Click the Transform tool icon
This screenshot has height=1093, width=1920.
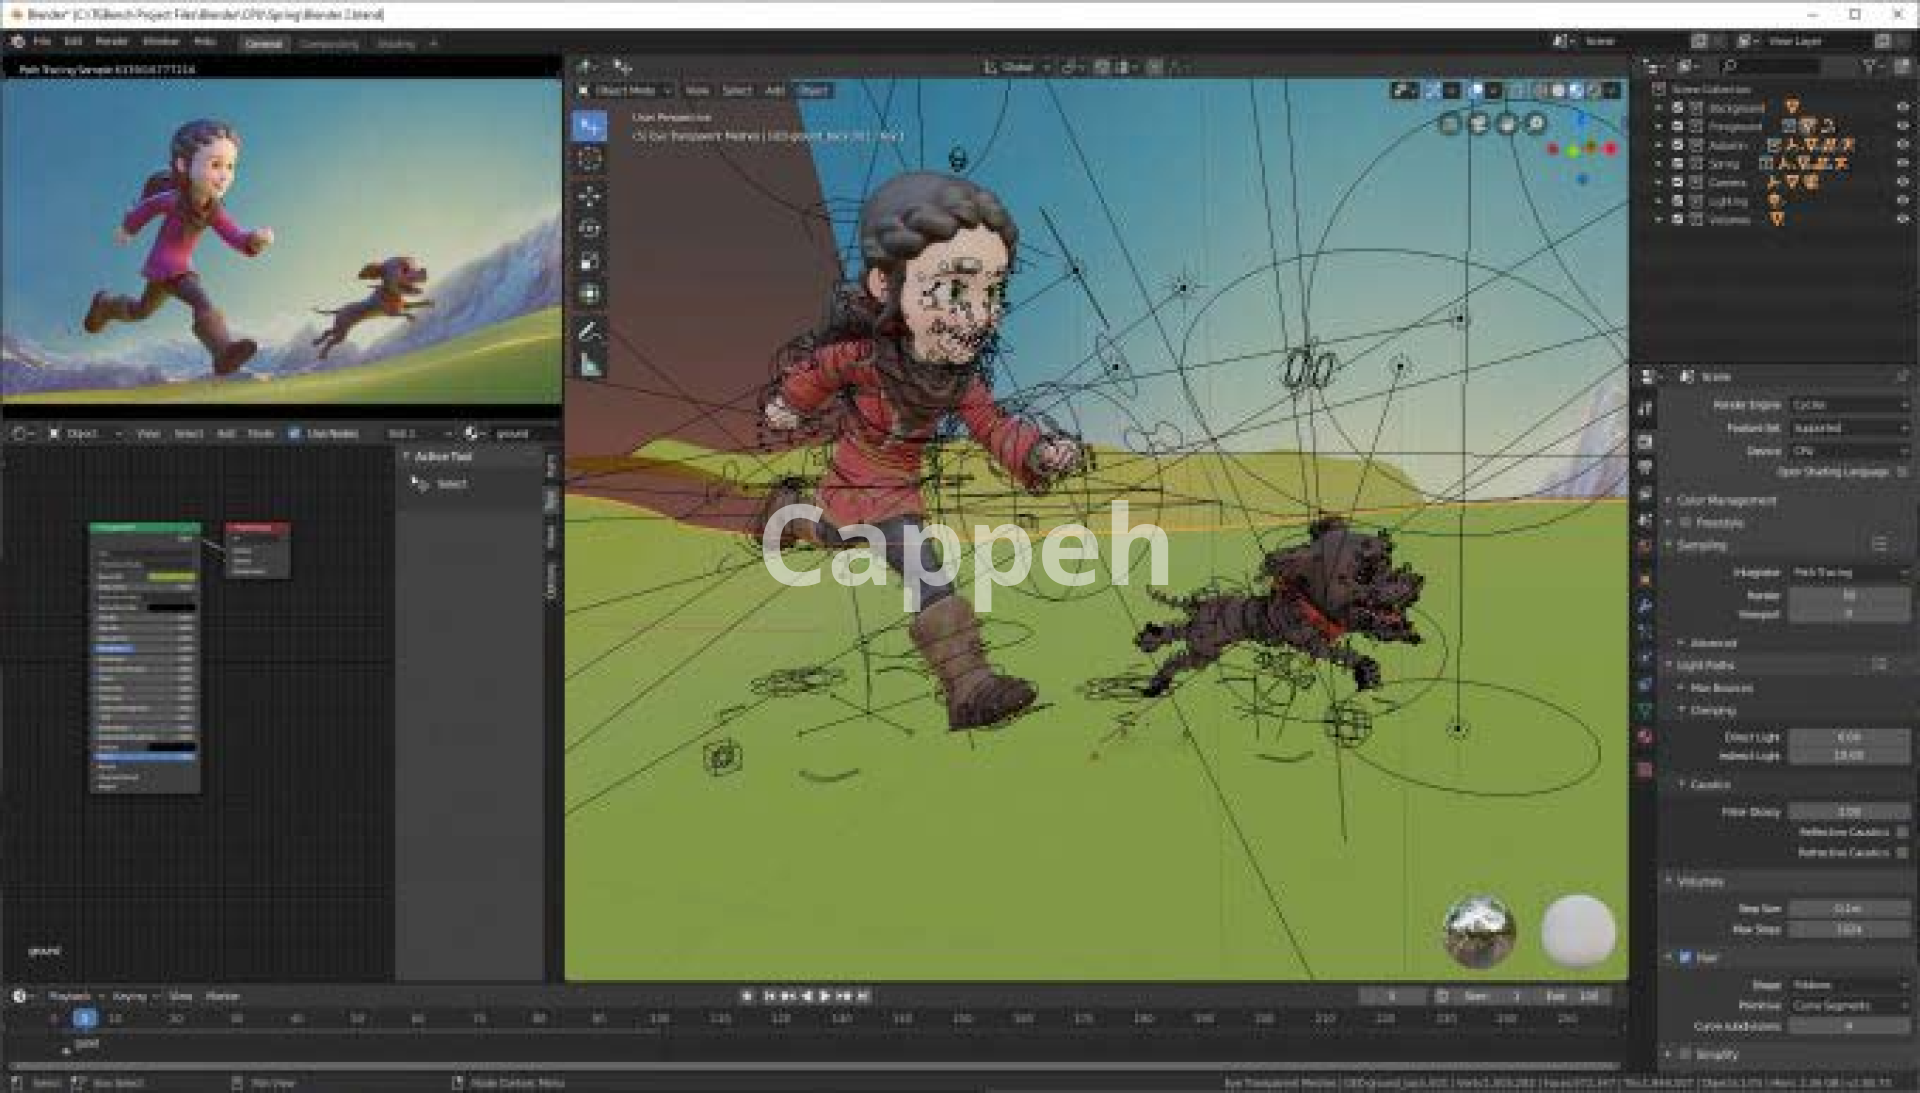coord(590,294)
